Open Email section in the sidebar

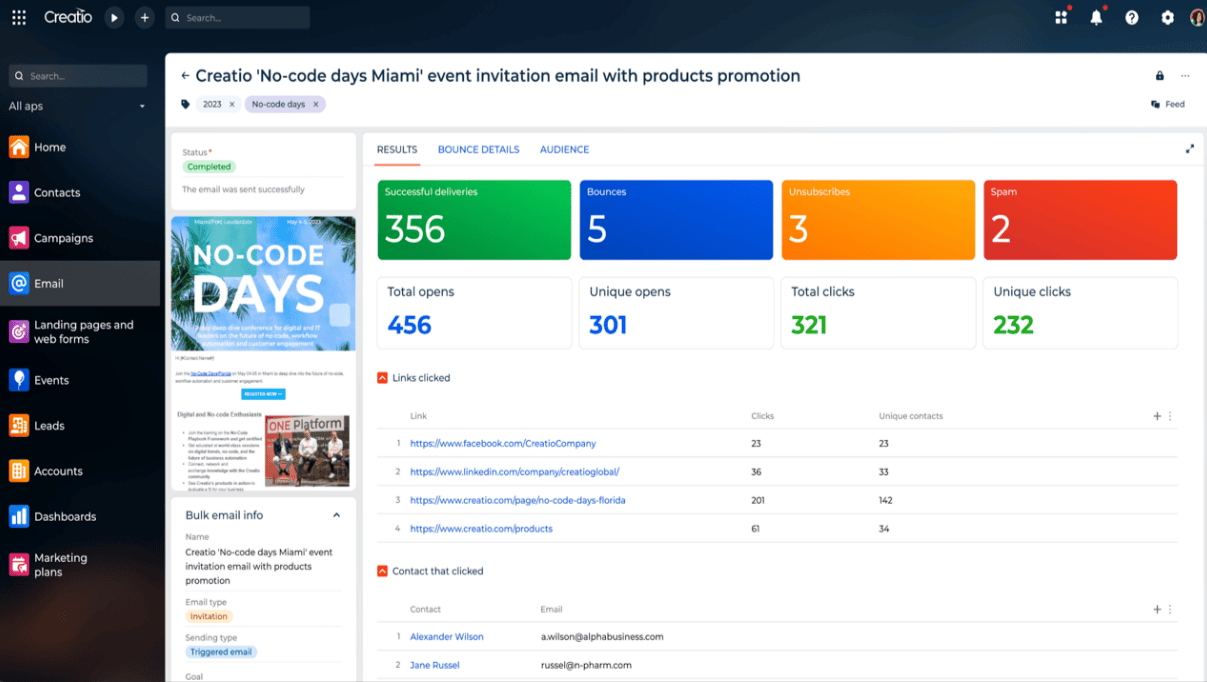pos(80,283)
